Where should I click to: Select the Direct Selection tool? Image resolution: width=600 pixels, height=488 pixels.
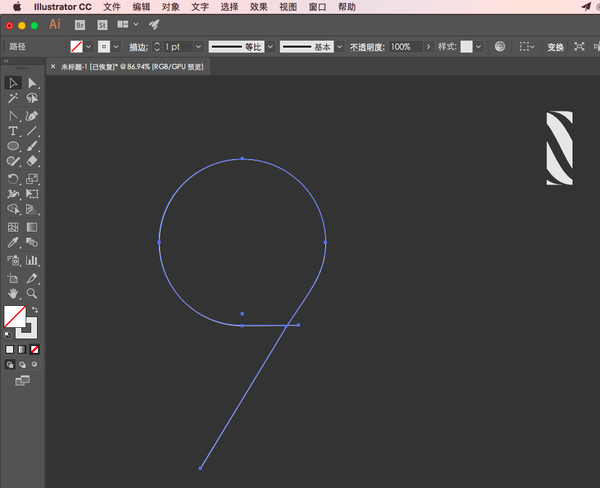click(32, 83)
